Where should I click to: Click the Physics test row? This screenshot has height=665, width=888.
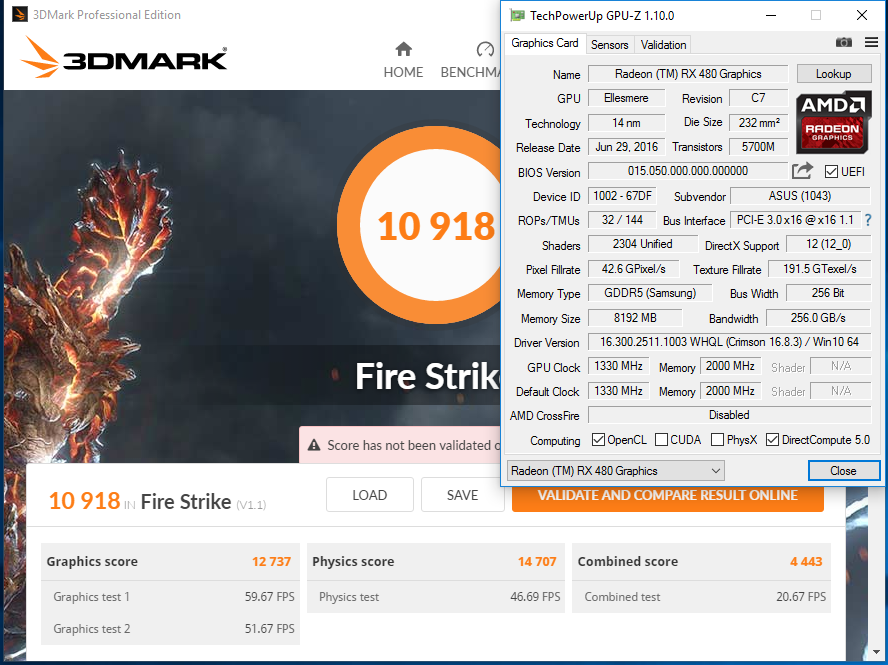pyautogui.click(x=436, y=596)
